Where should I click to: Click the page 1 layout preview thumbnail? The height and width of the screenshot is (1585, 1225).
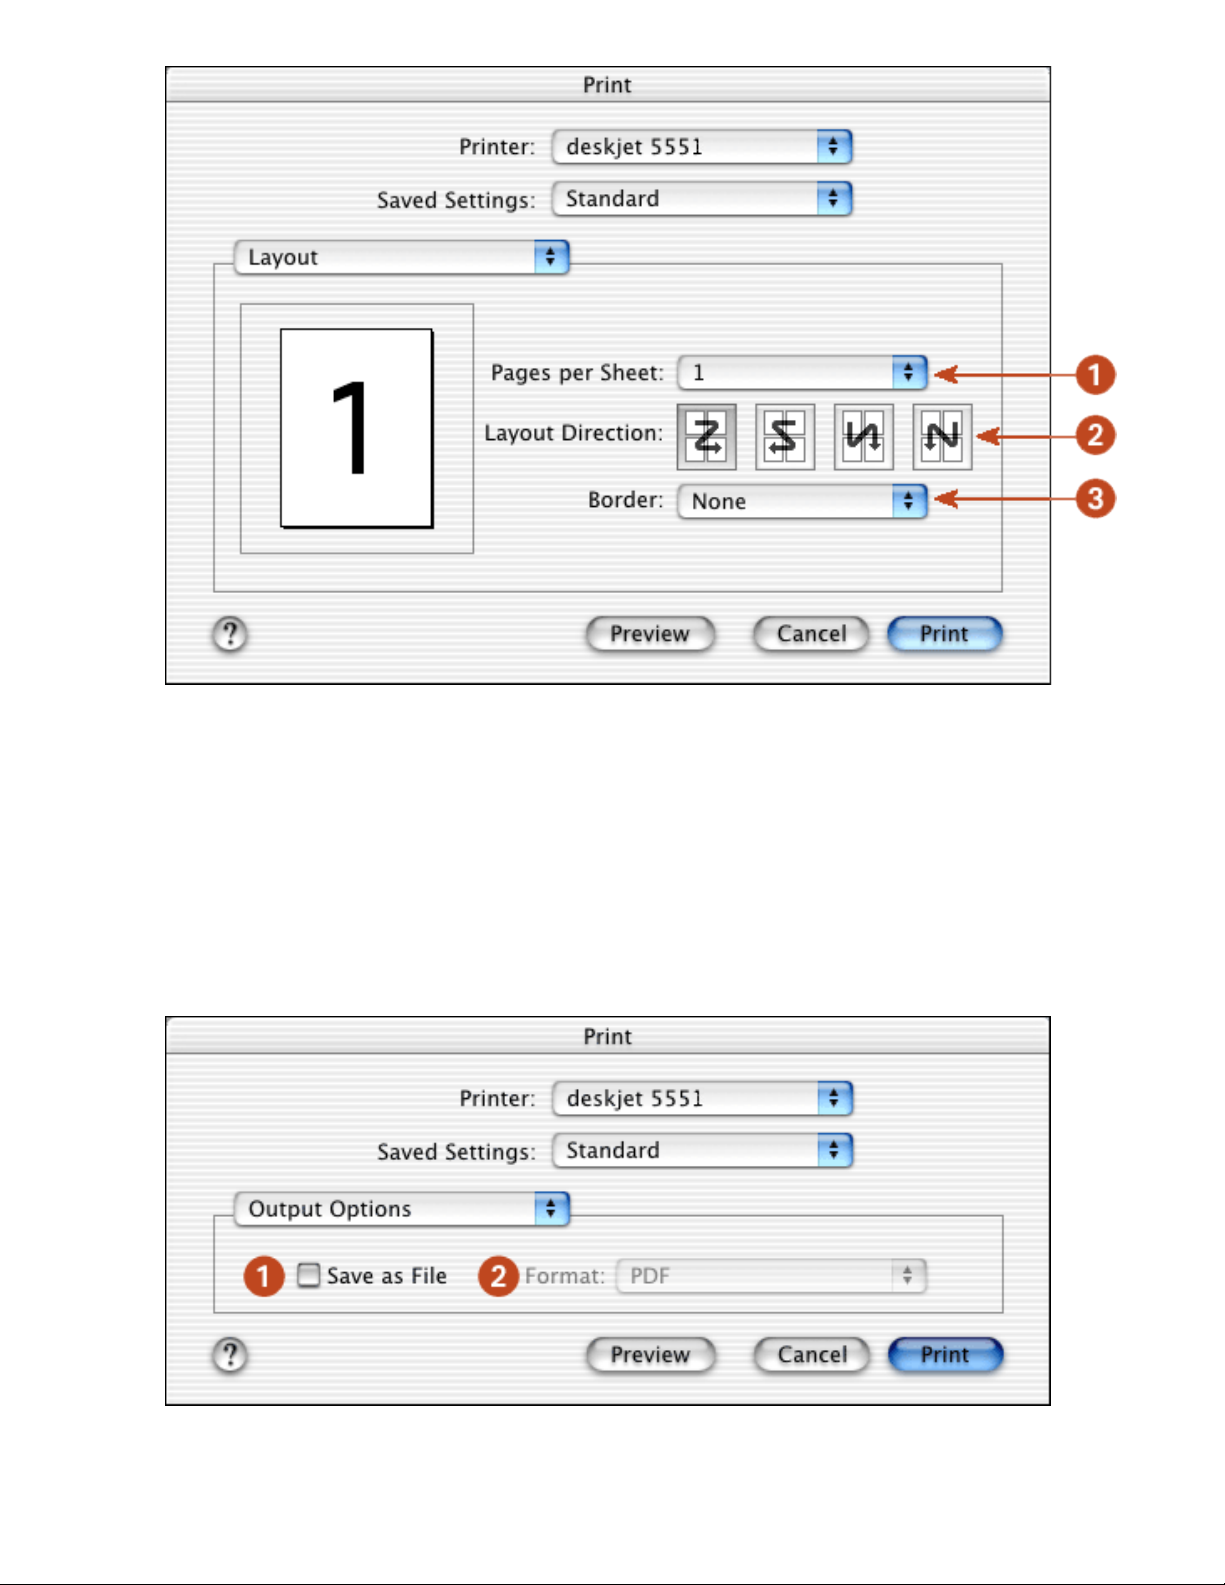[x=357, y=428]
